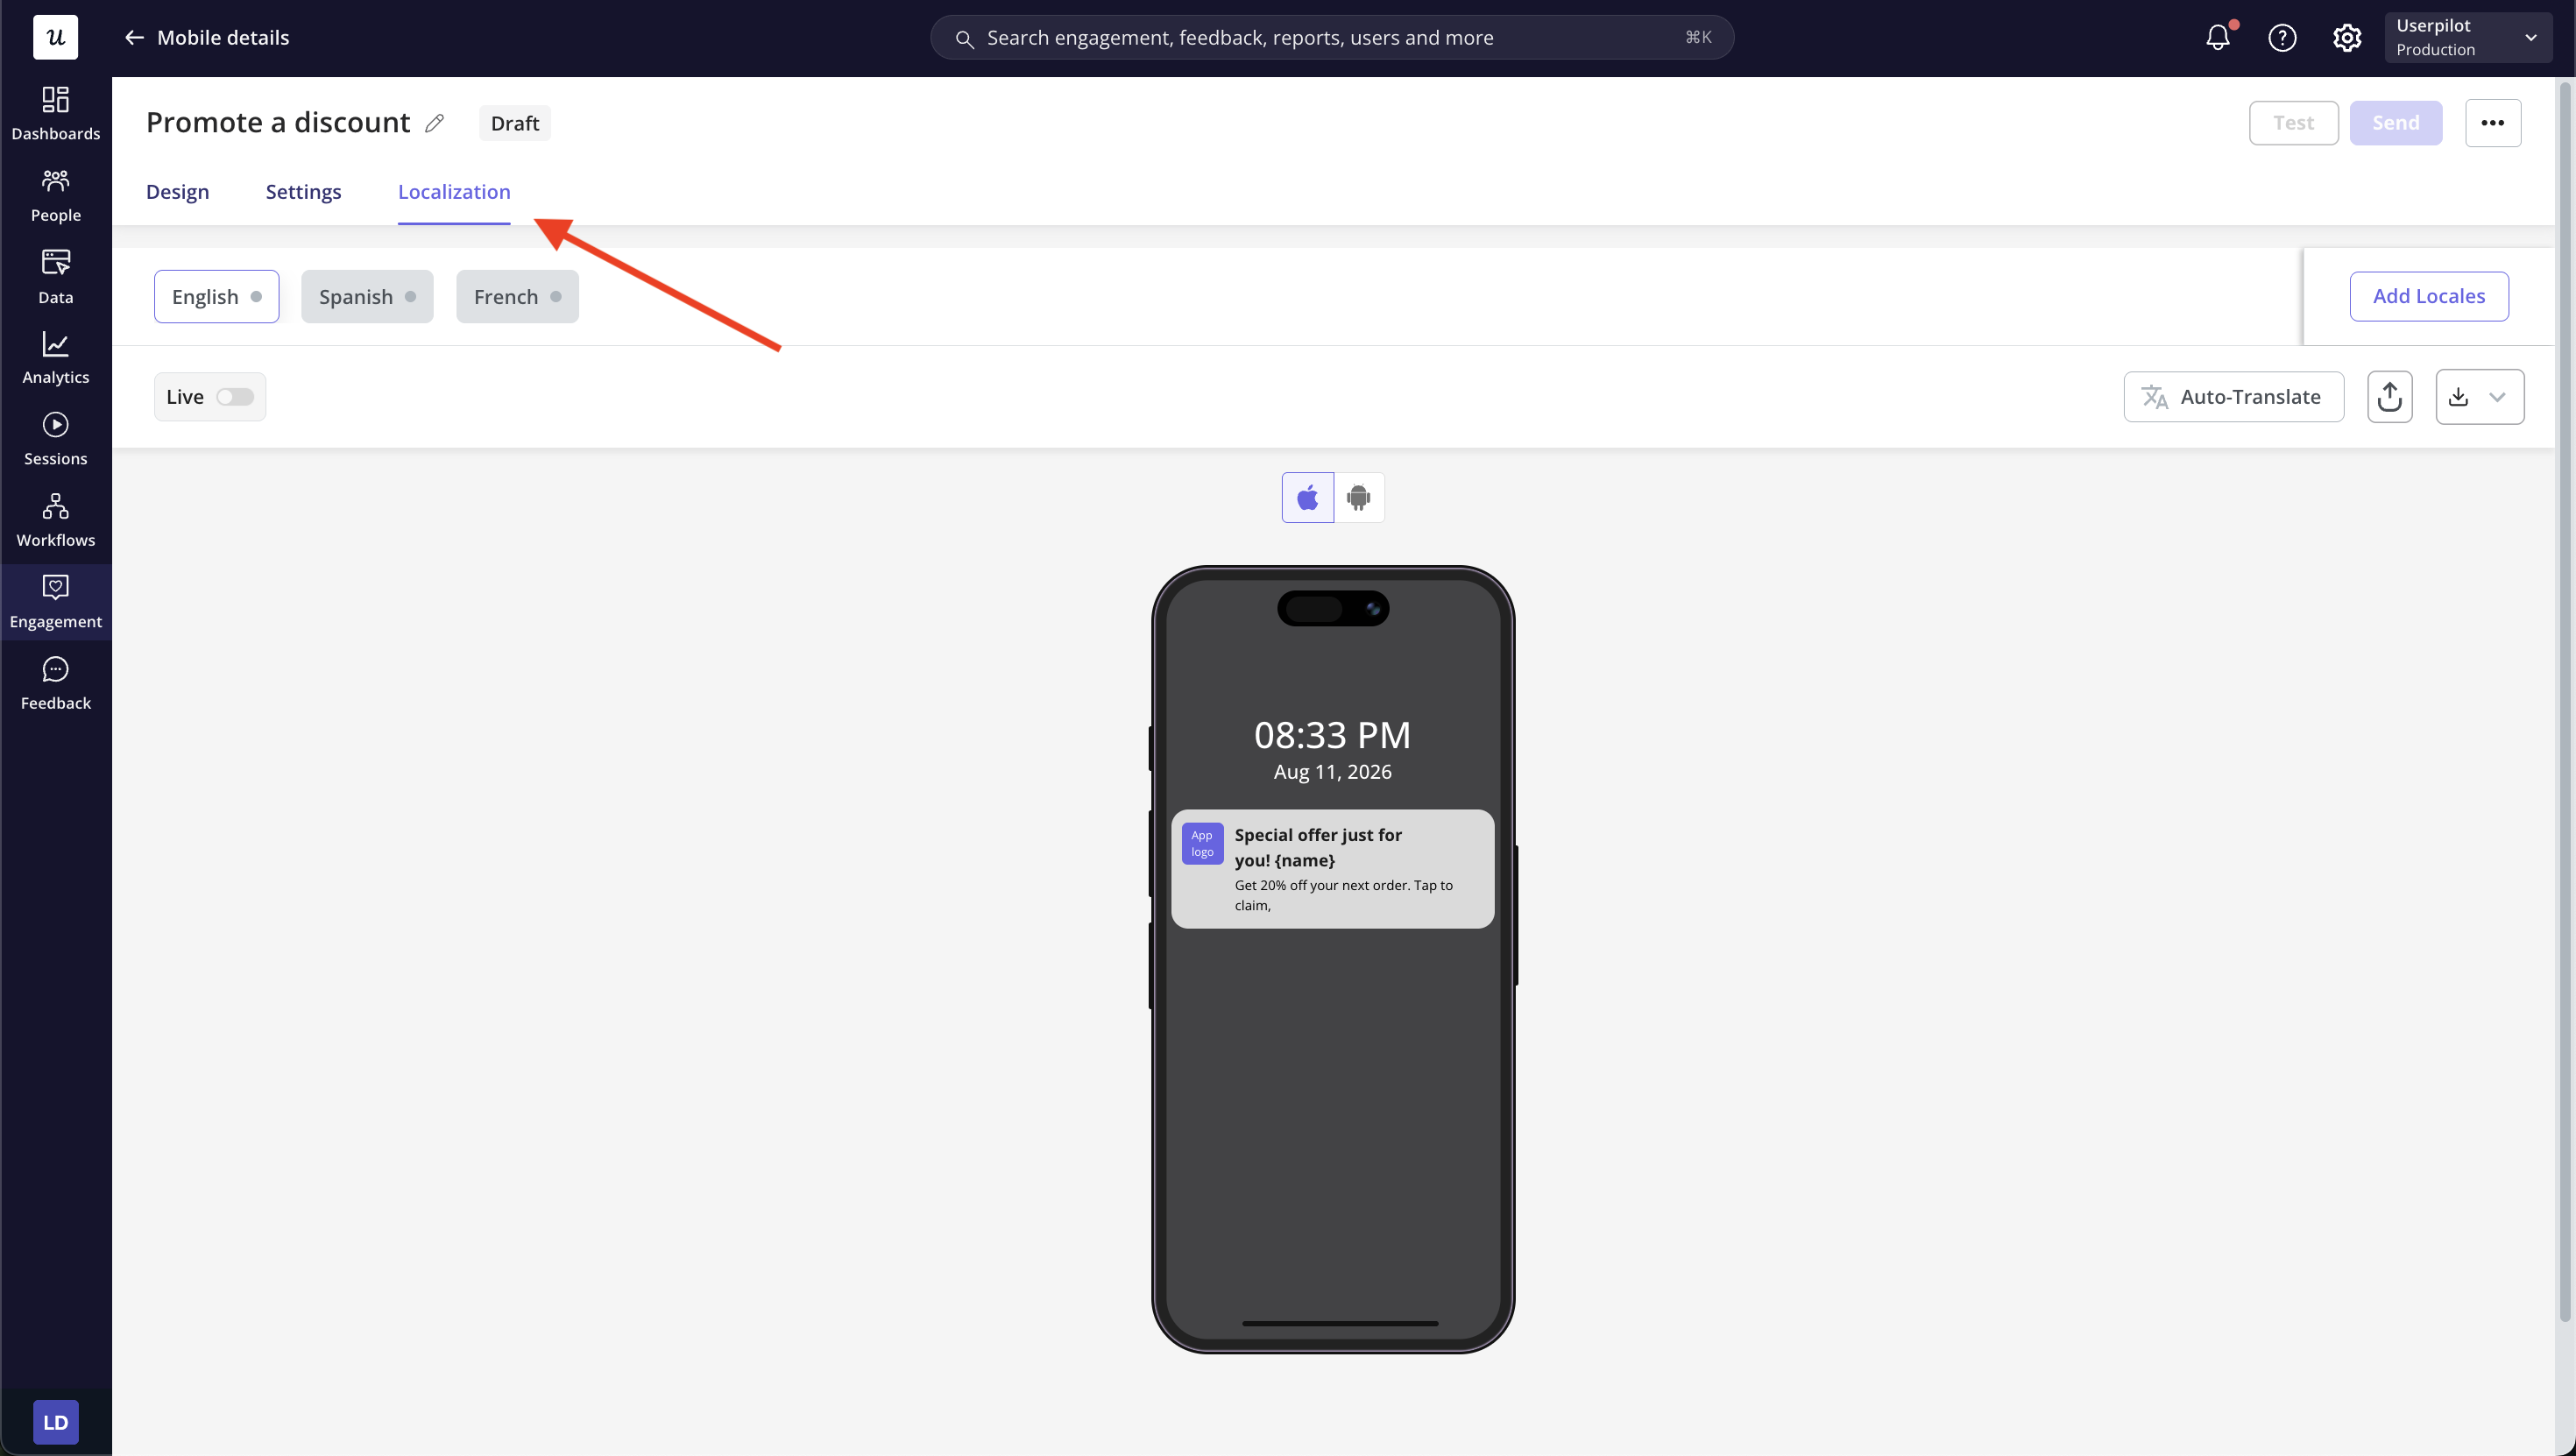Open the three-dot more options menu
Image resolution: width=2576 pixels, height=1456 pixels.
click(2492, 123)
